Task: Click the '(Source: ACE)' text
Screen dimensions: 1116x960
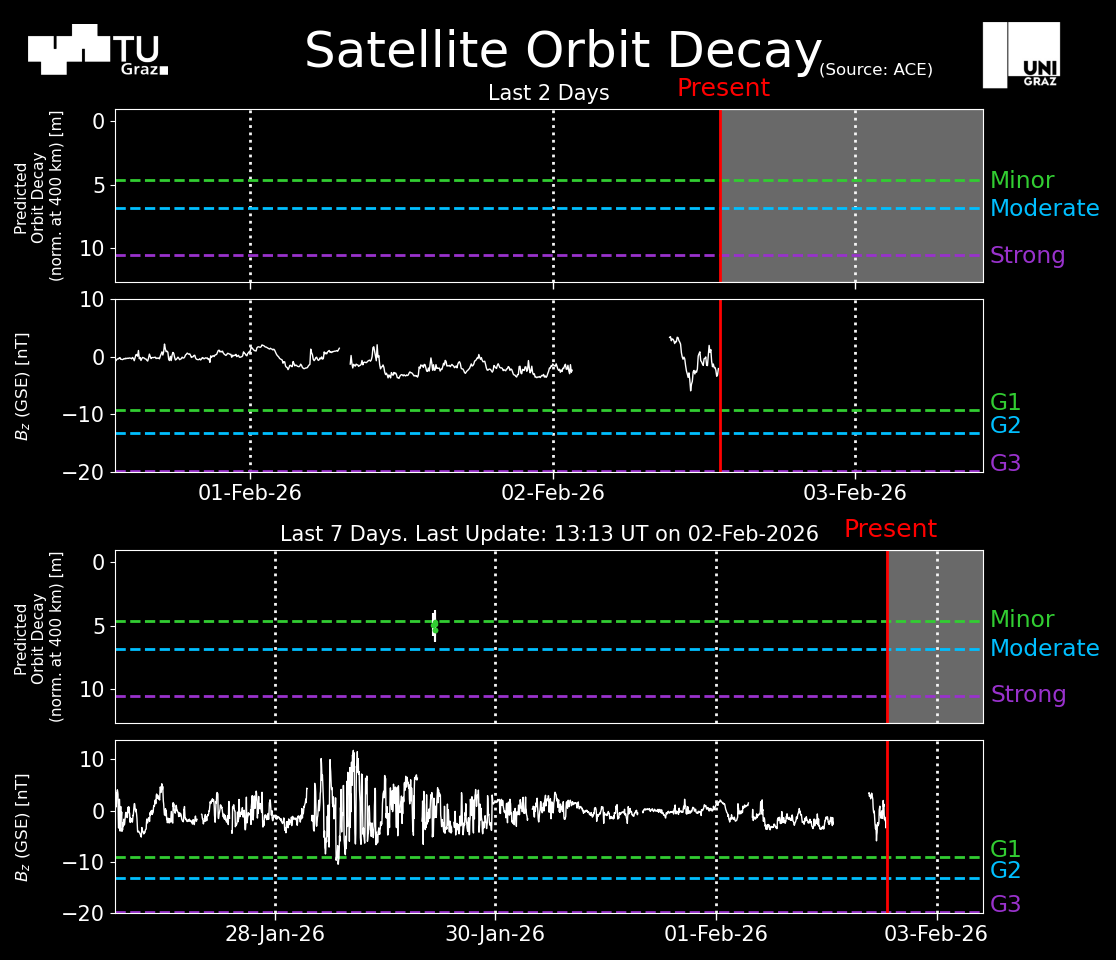Action: 875,70
